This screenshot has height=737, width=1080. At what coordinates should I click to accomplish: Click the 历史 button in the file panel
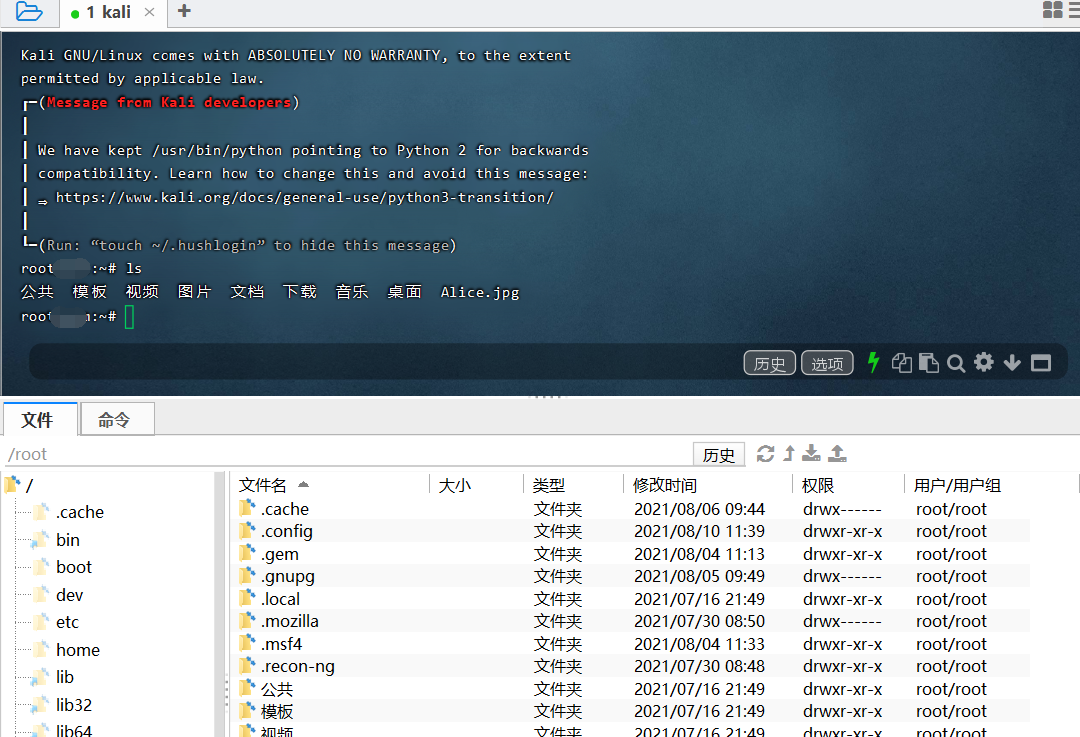tap(719, 453)
